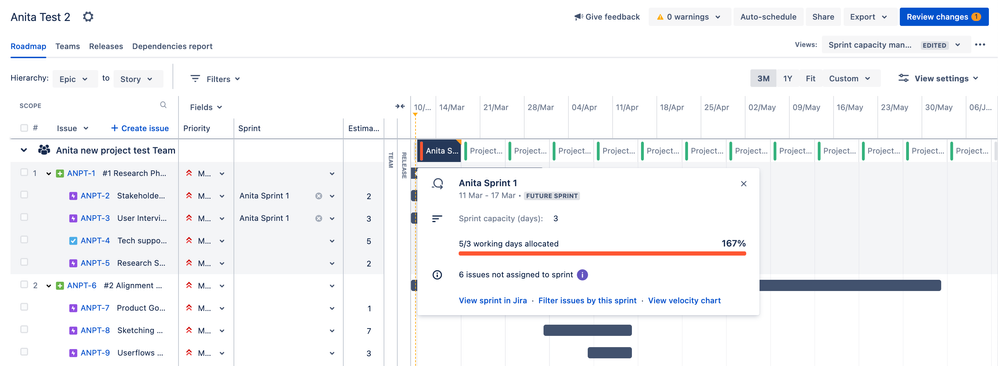The height and width of the screenshot is (366, 998).
Task: Click the ANPT-2 purple story icon
Action: click(x=73, y=196)
